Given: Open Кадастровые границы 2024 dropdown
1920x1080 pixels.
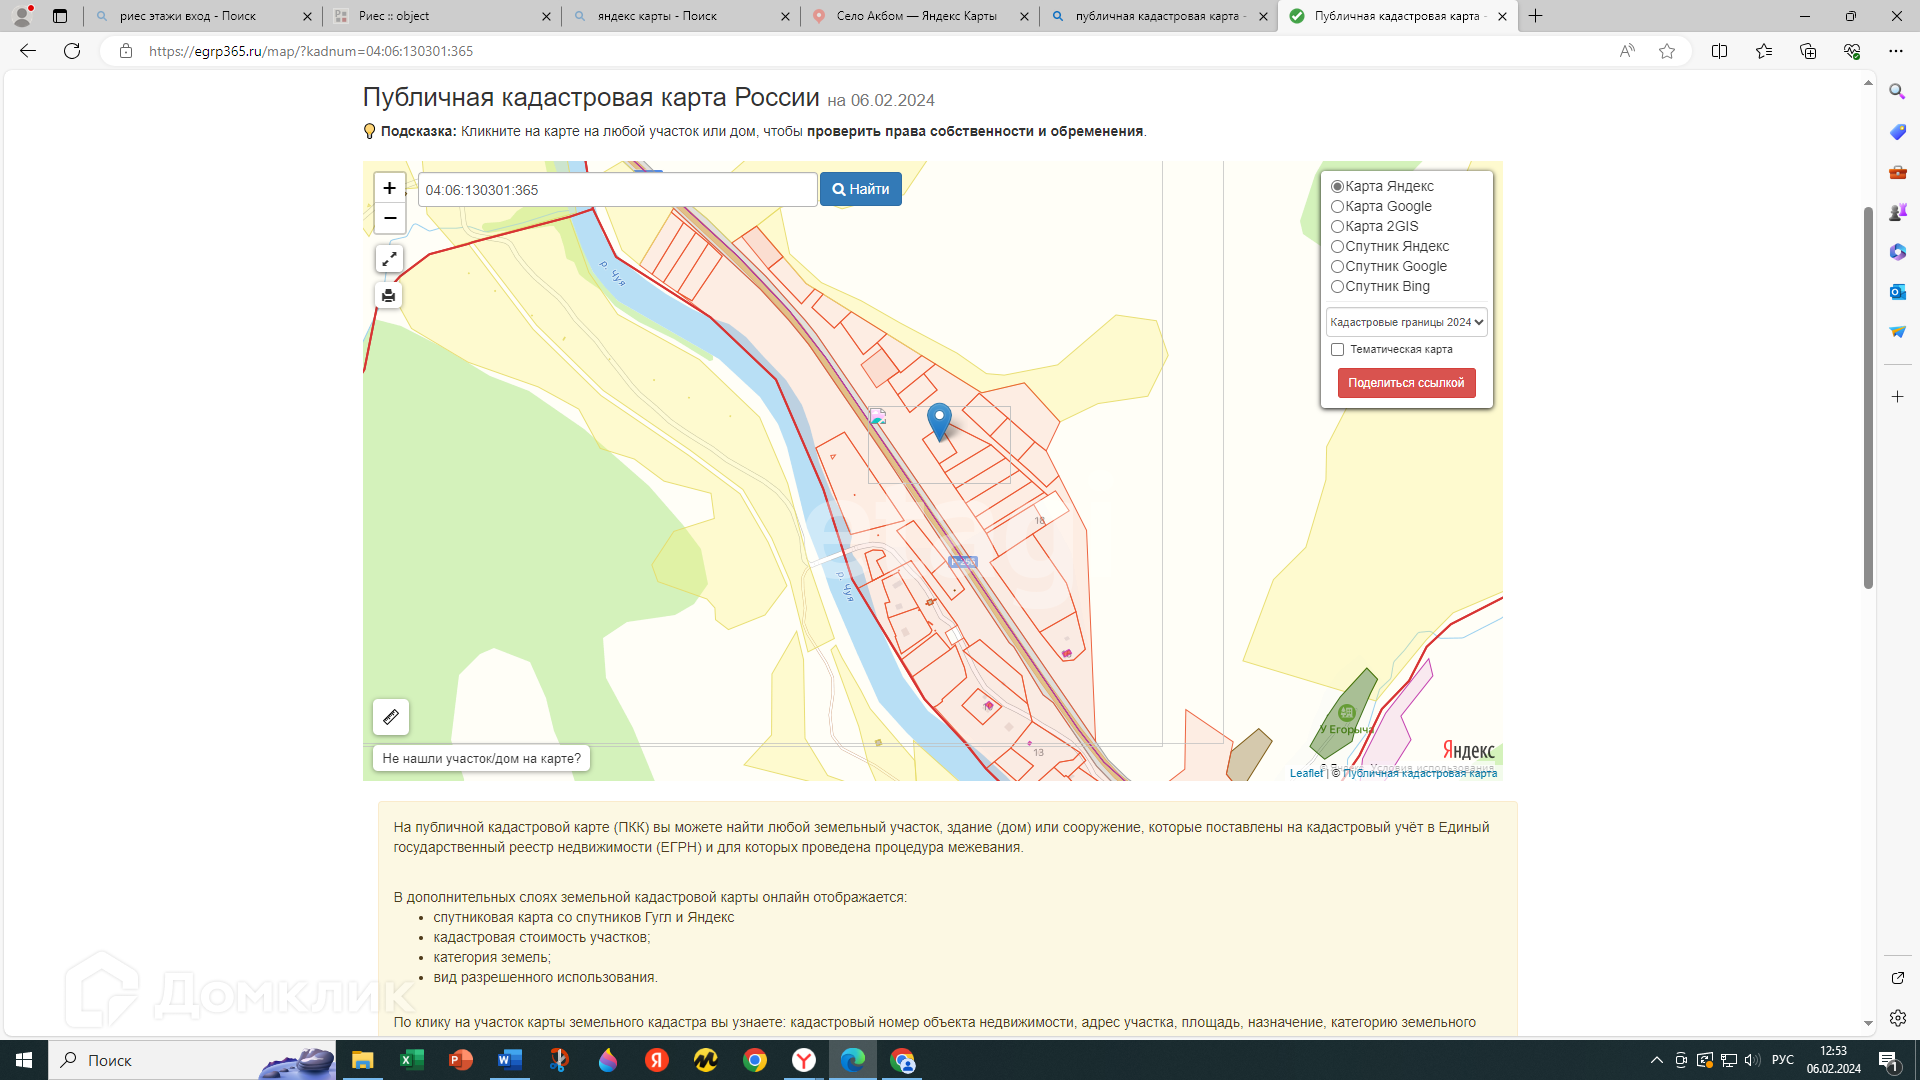Looking at the screenshot, I should tap(1406, 322).
